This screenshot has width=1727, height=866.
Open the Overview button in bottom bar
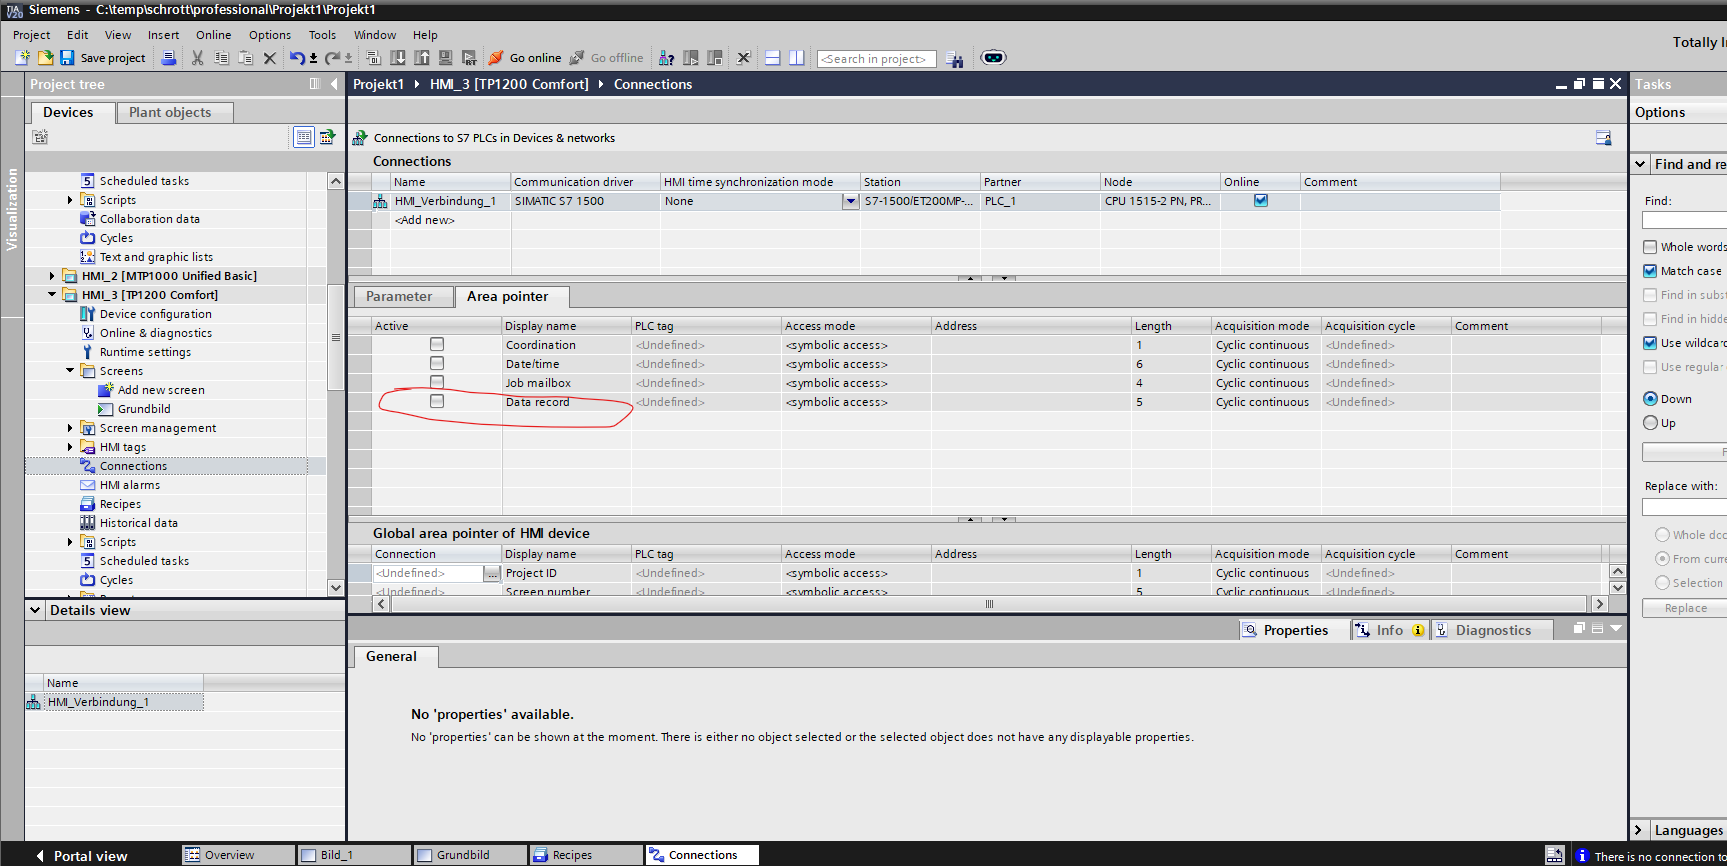238,855
